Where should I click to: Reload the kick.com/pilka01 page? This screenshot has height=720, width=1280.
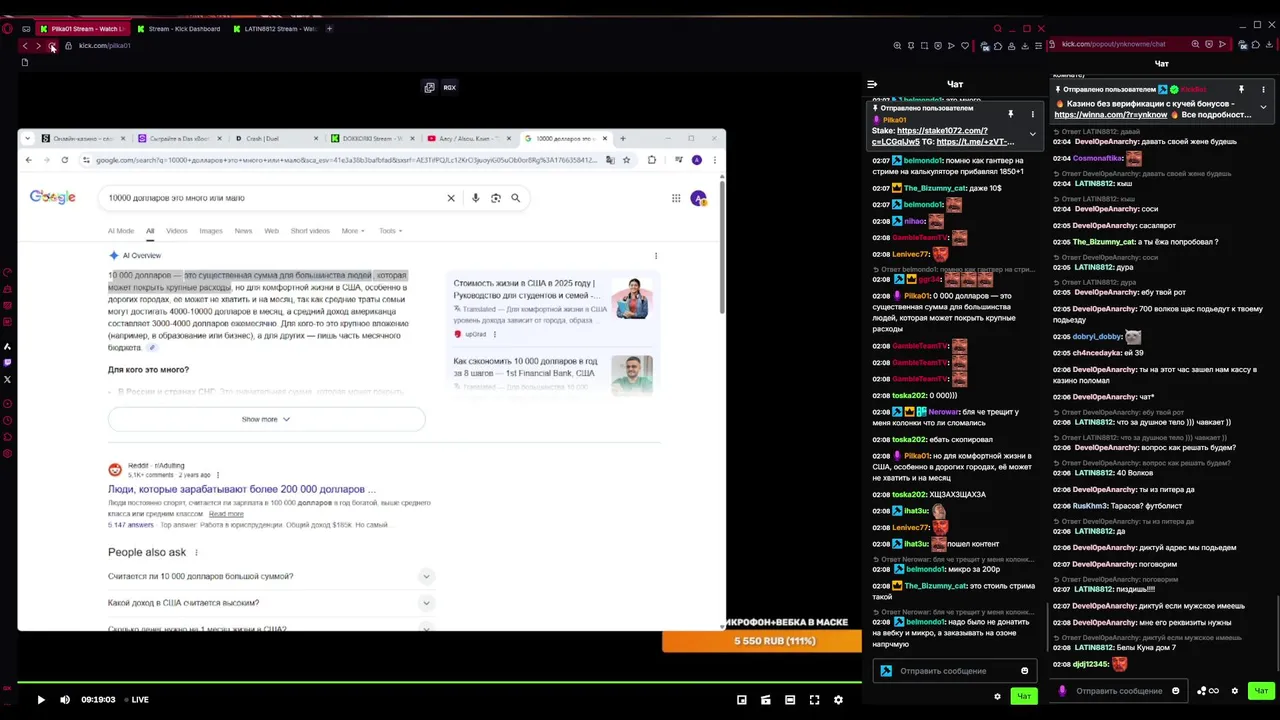(52, 46)
